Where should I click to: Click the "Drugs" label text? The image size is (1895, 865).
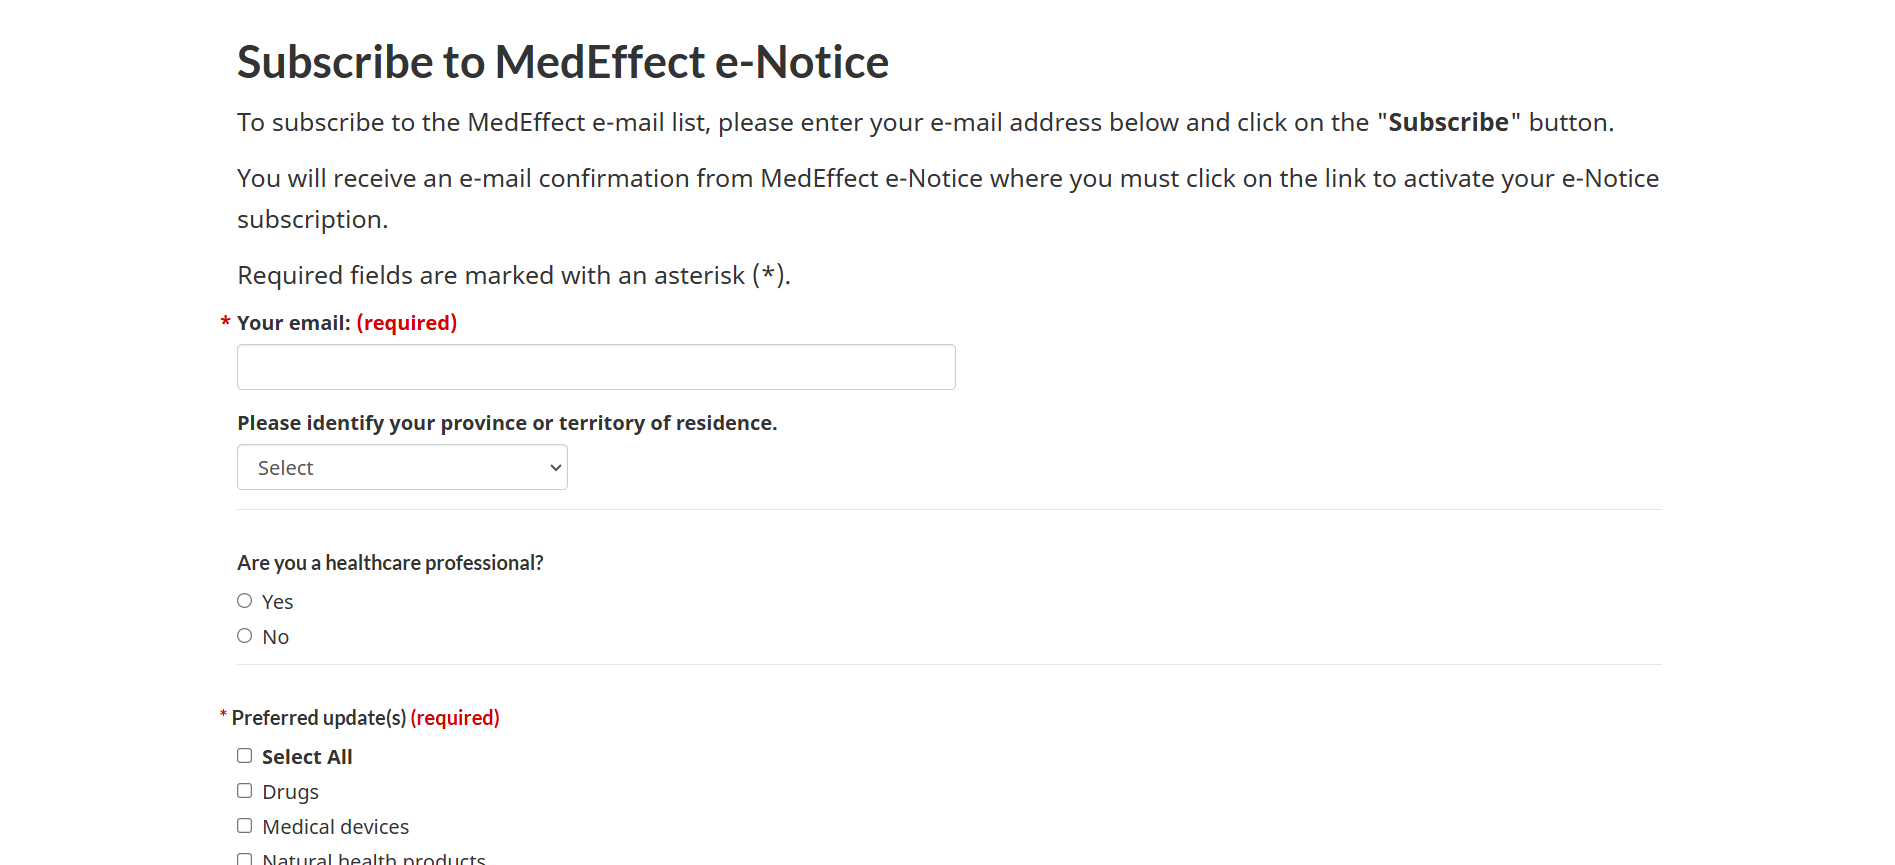(x=290, y=792)
